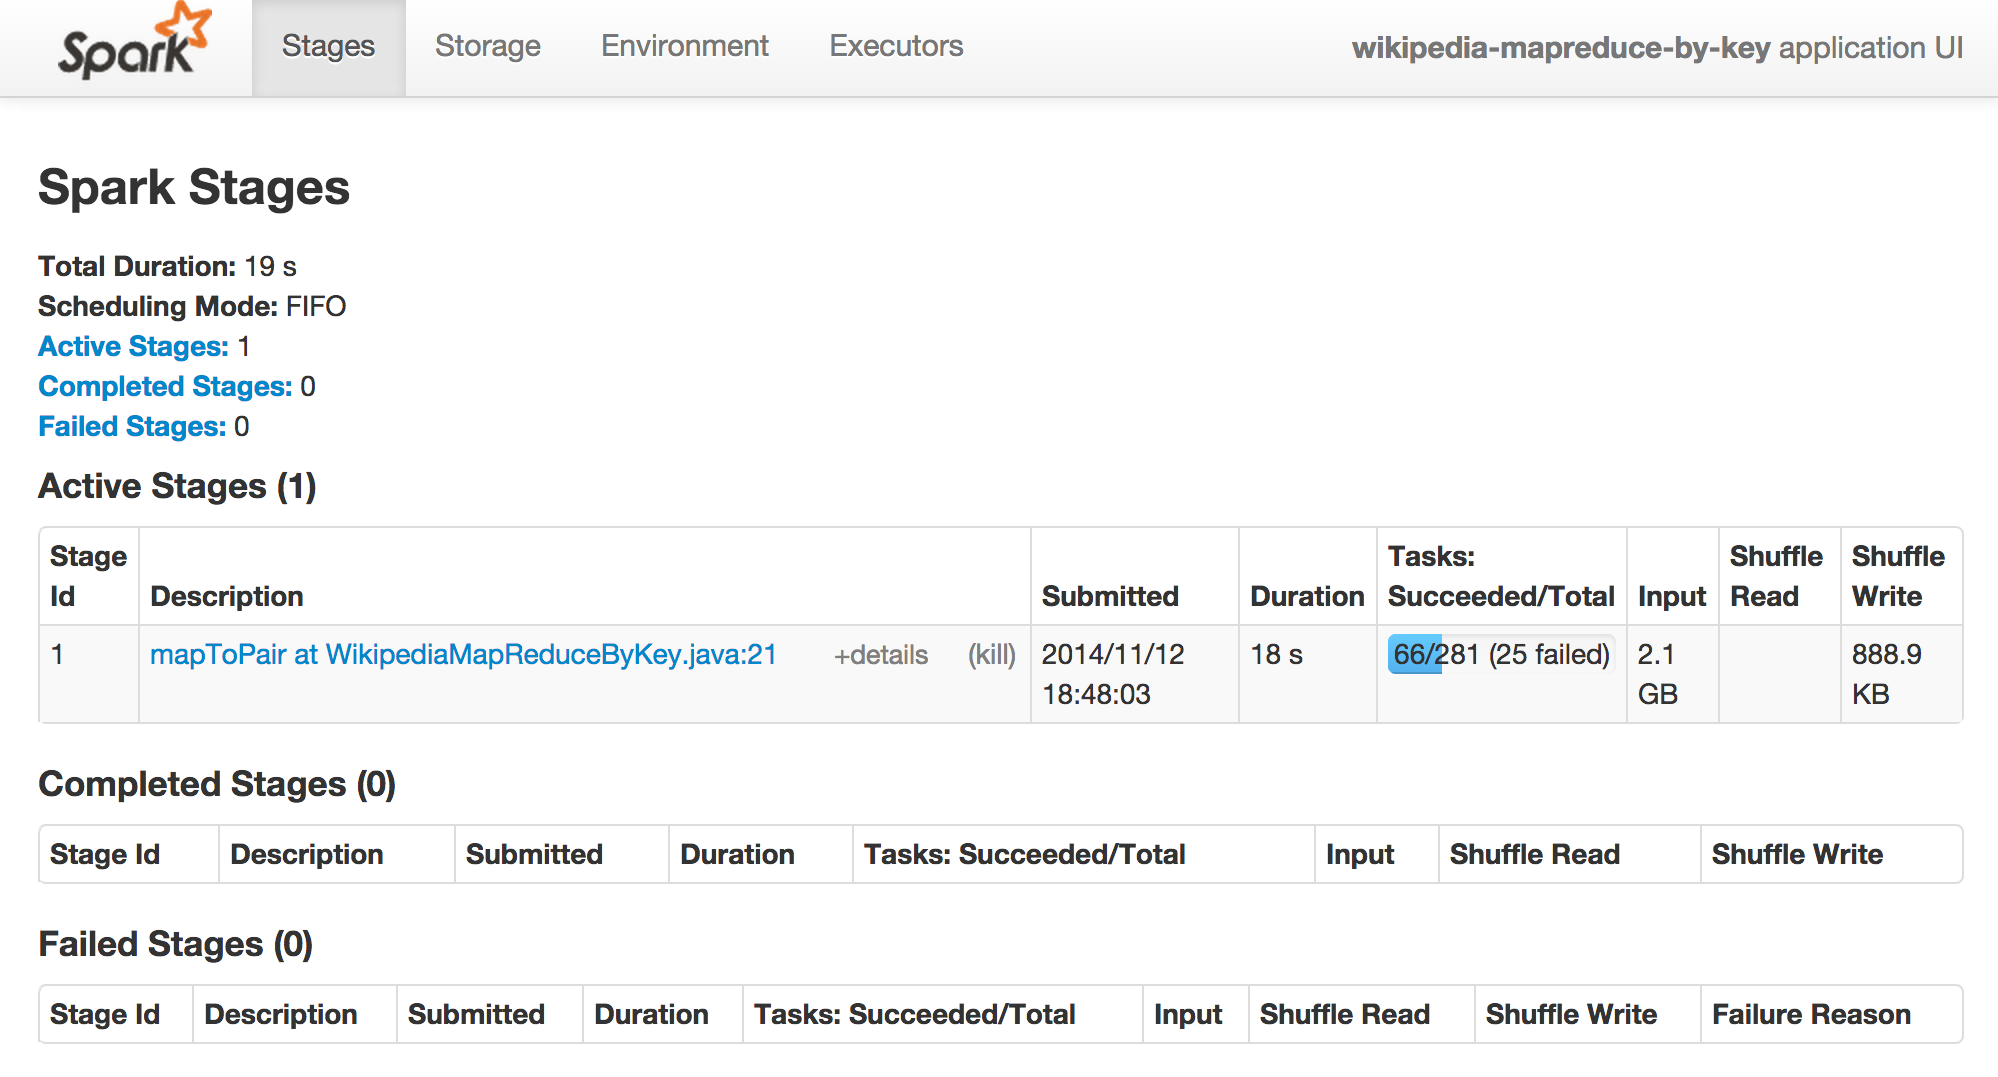Click Duration header in Active Stages table
The image size is (1998, 1077).
[x=1307, y=596]
